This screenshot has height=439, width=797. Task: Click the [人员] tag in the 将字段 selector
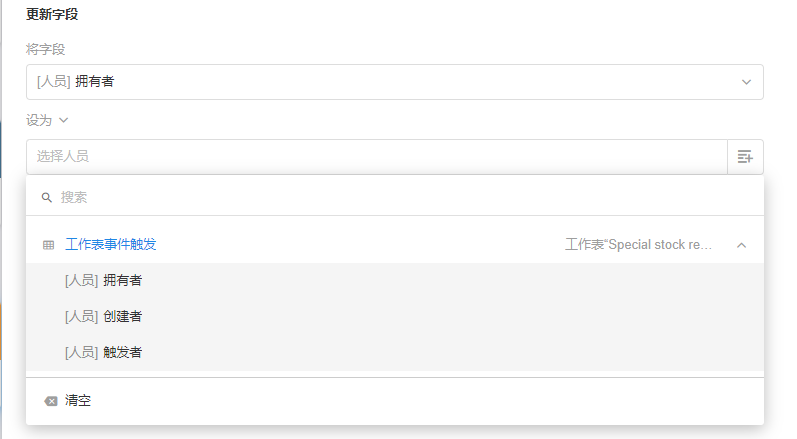(x=53, y=82)
